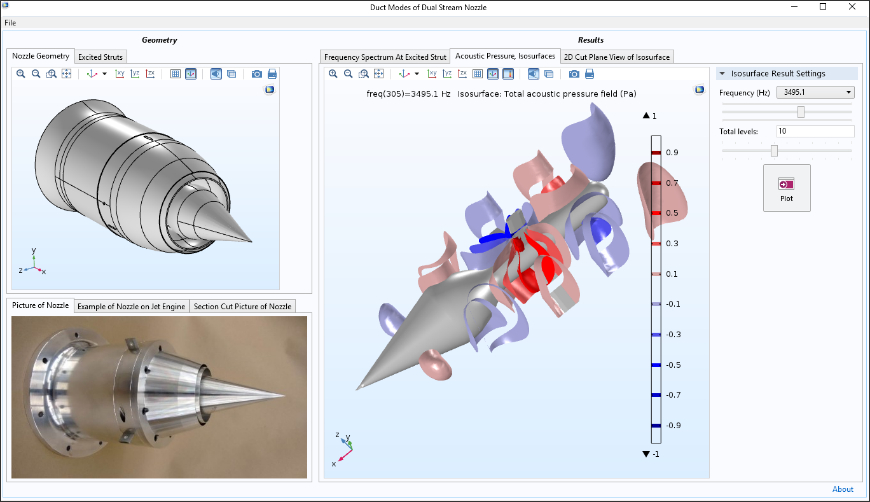Zoom out in the Results plot toolbar

coord(348,74)
